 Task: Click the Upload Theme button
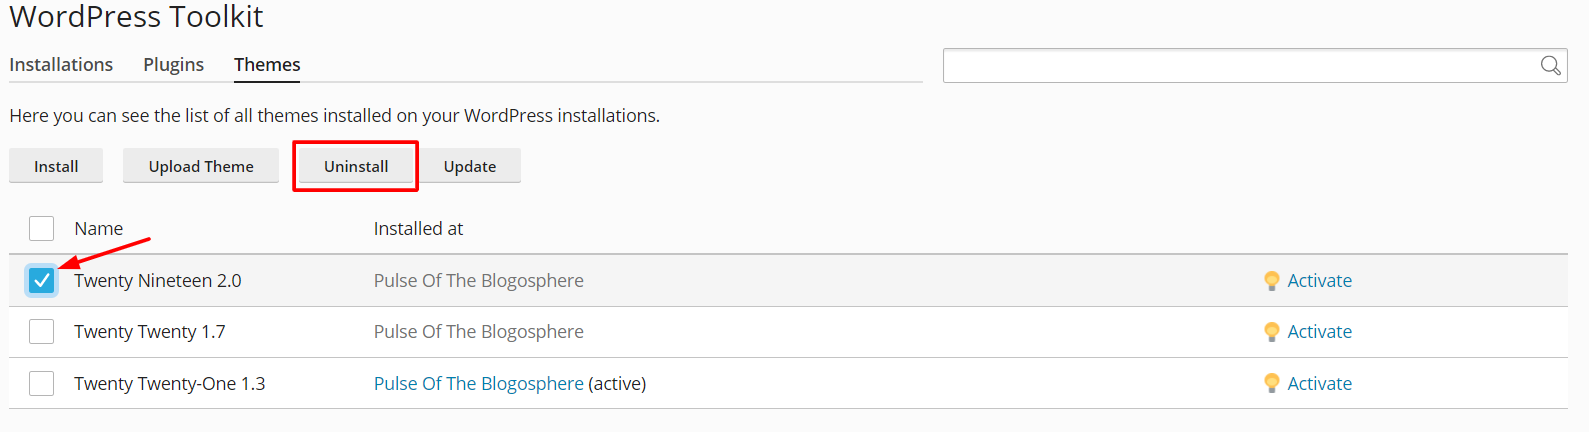coord(201,166)
